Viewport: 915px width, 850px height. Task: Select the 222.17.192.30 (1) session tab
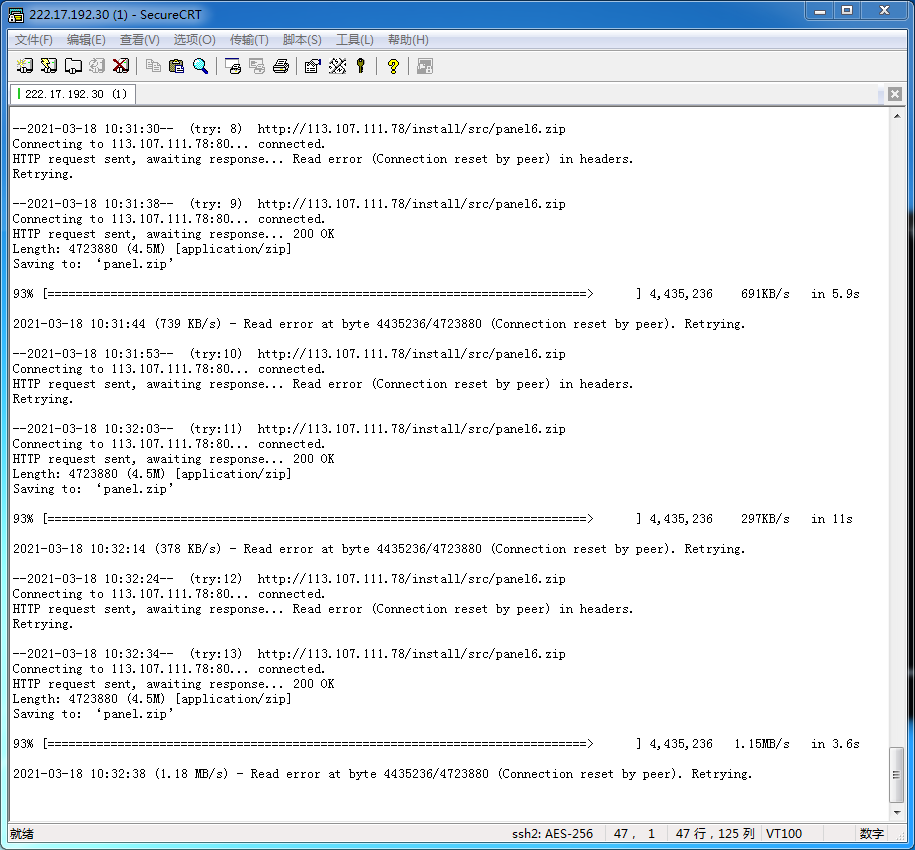(73, 94)
